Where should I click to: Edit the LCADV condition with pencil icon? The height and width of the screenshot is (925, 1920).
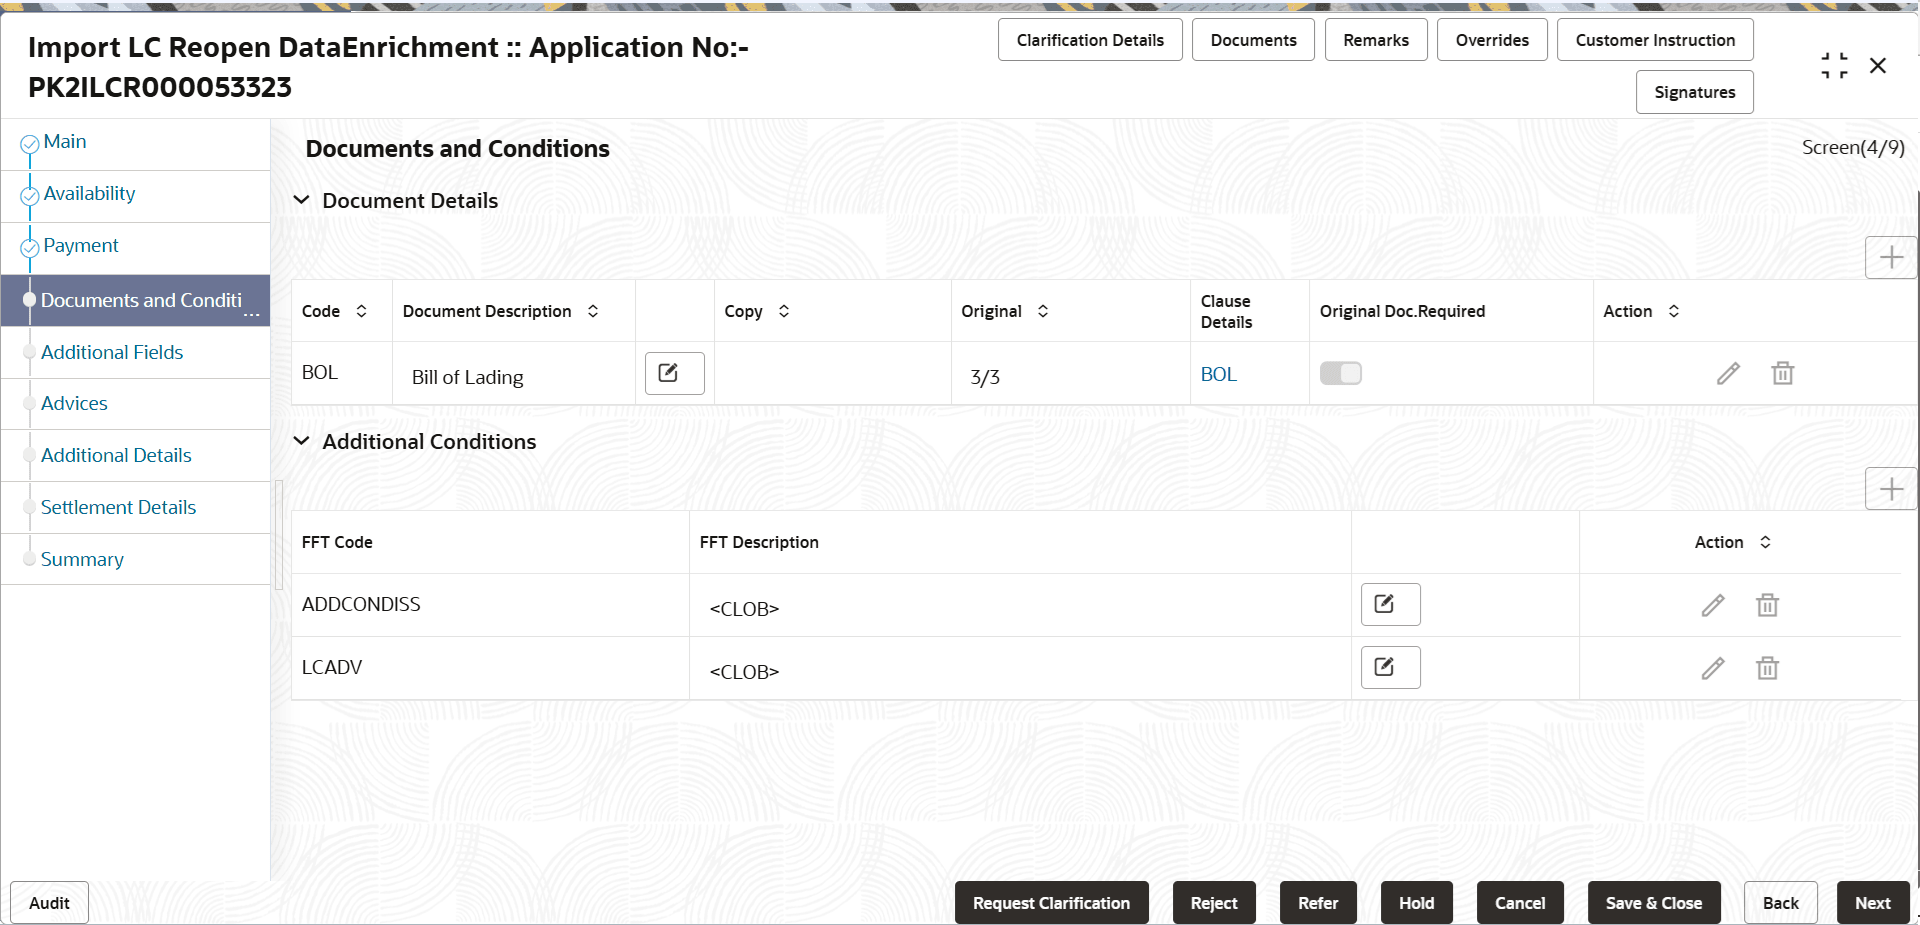[x=1713, y=668]
